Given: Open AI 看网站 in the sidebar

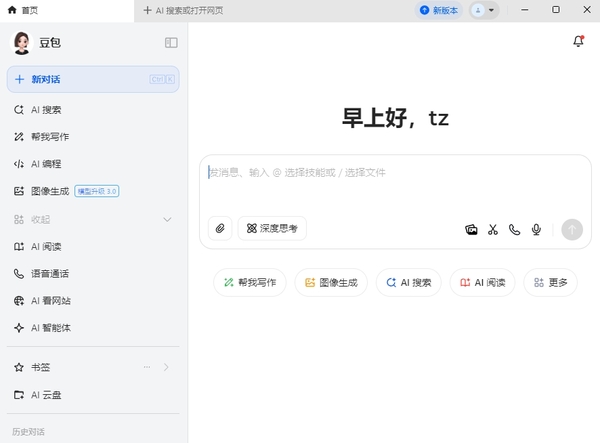Looking at the screenshot, I should 93,301.
